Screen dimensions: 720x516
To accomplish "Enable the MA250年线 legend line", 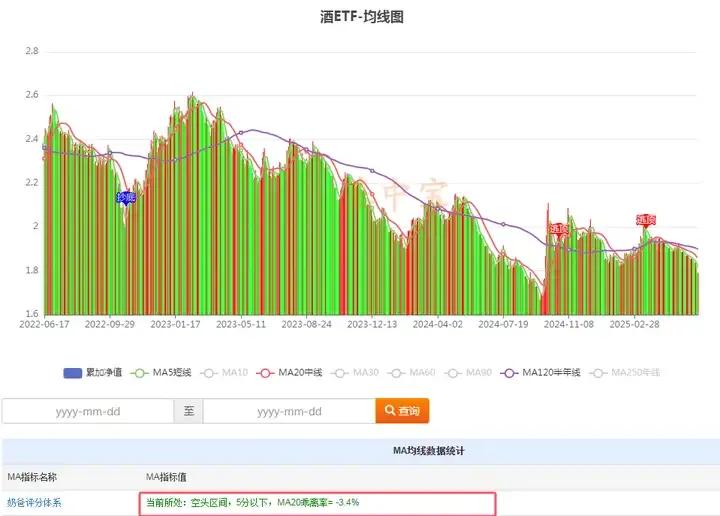I will tap(625, 373).
